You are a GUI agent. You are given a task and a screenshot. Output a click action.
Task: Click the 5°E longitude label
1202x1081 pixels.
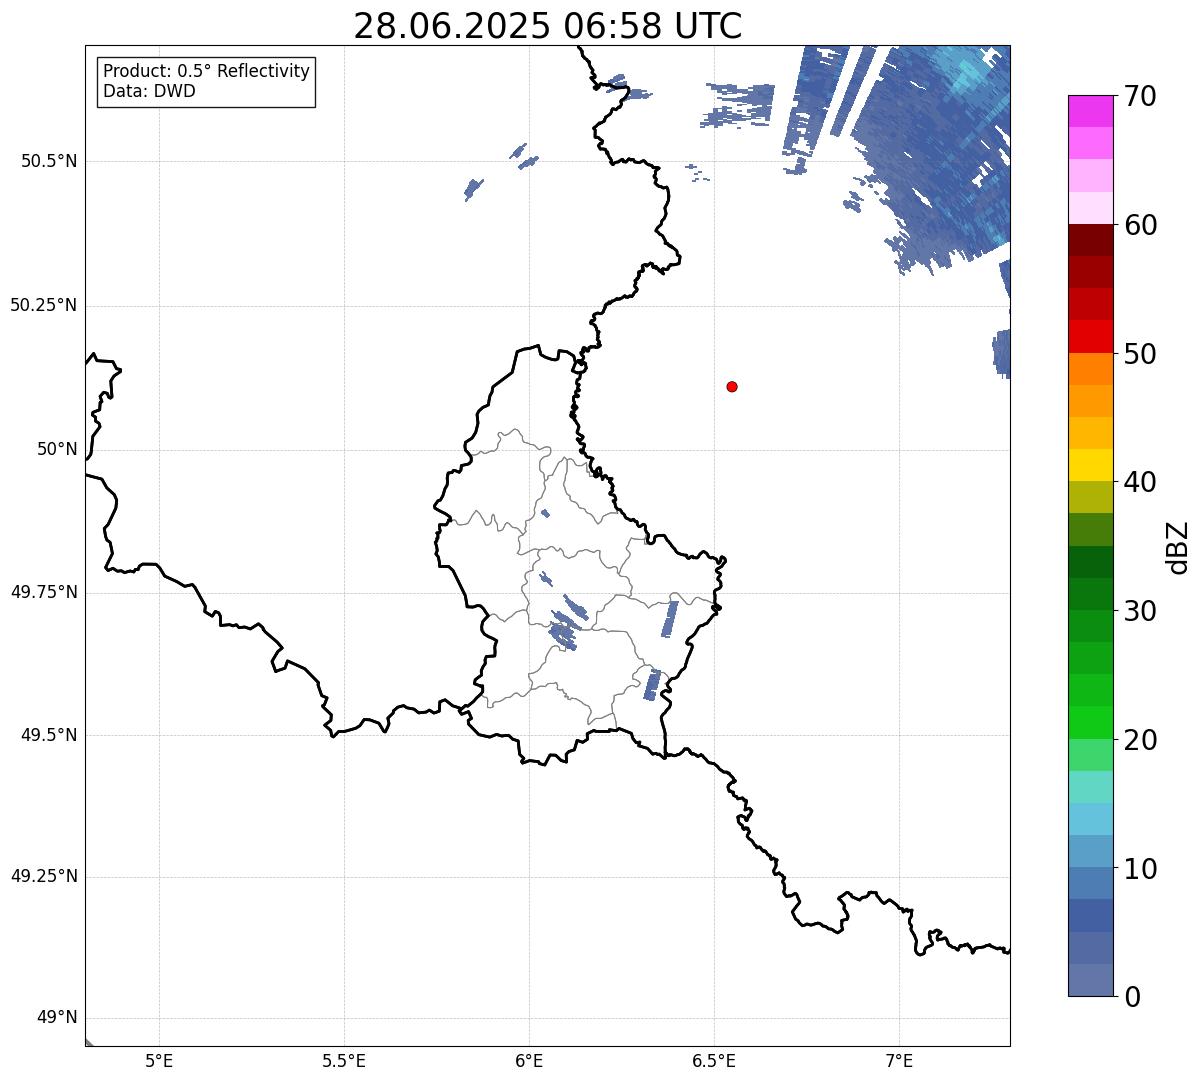point(159,1060)
